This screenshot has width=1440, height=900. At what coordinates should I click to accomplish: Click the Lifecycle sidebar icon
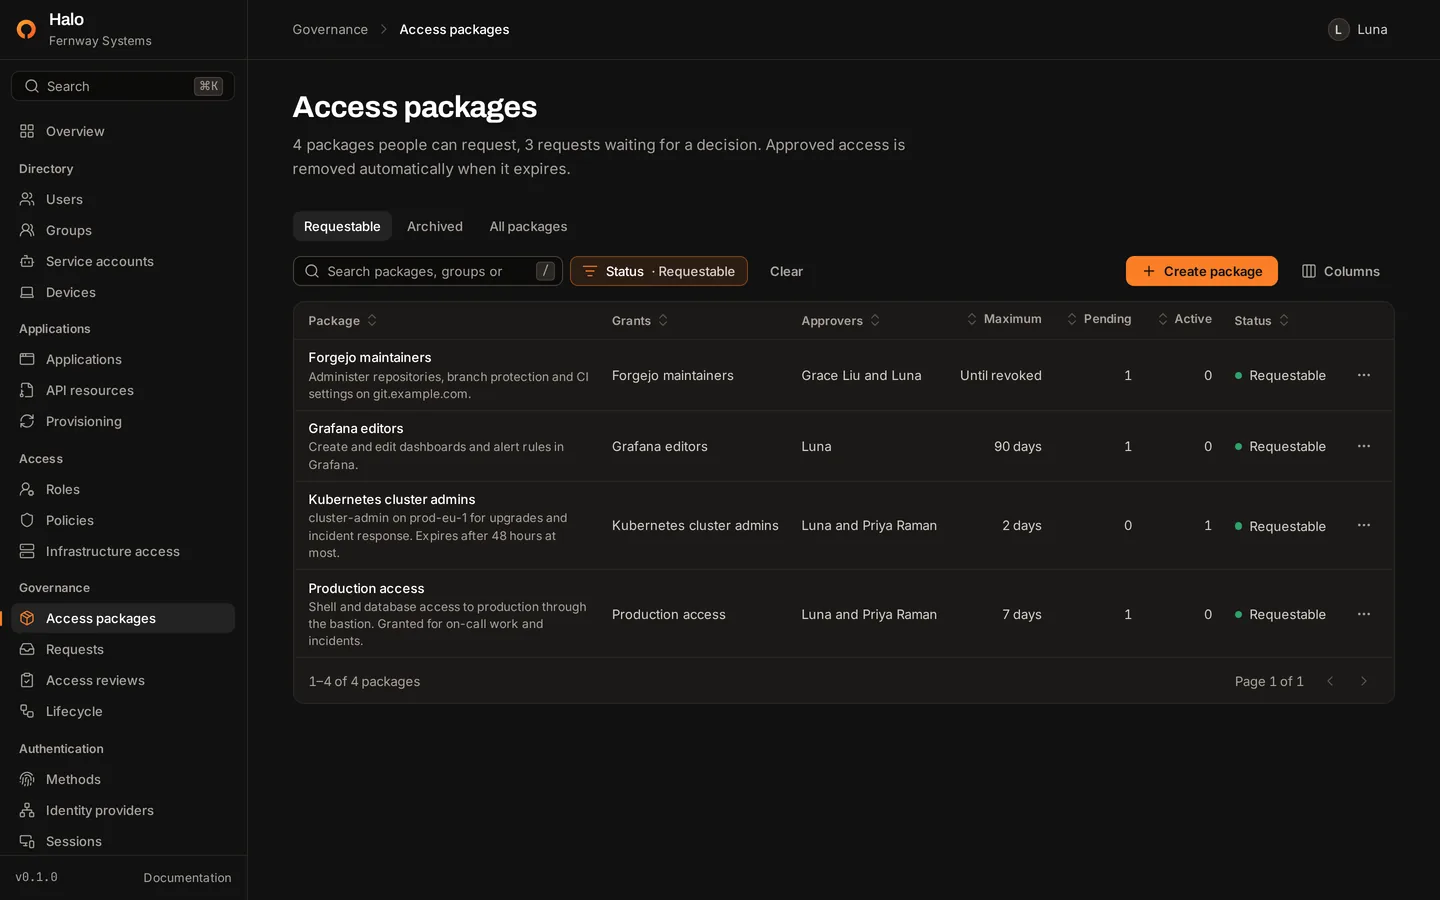pos(27,711)
